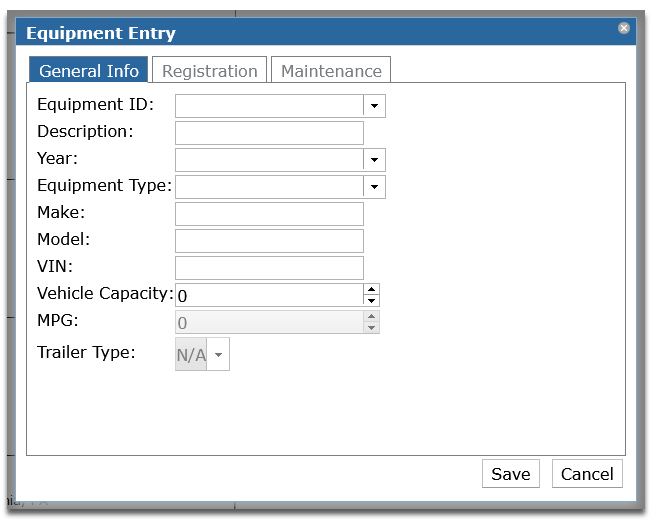Click the Vehicle Capacity label

pyautogui.click(x=105, y=294)
